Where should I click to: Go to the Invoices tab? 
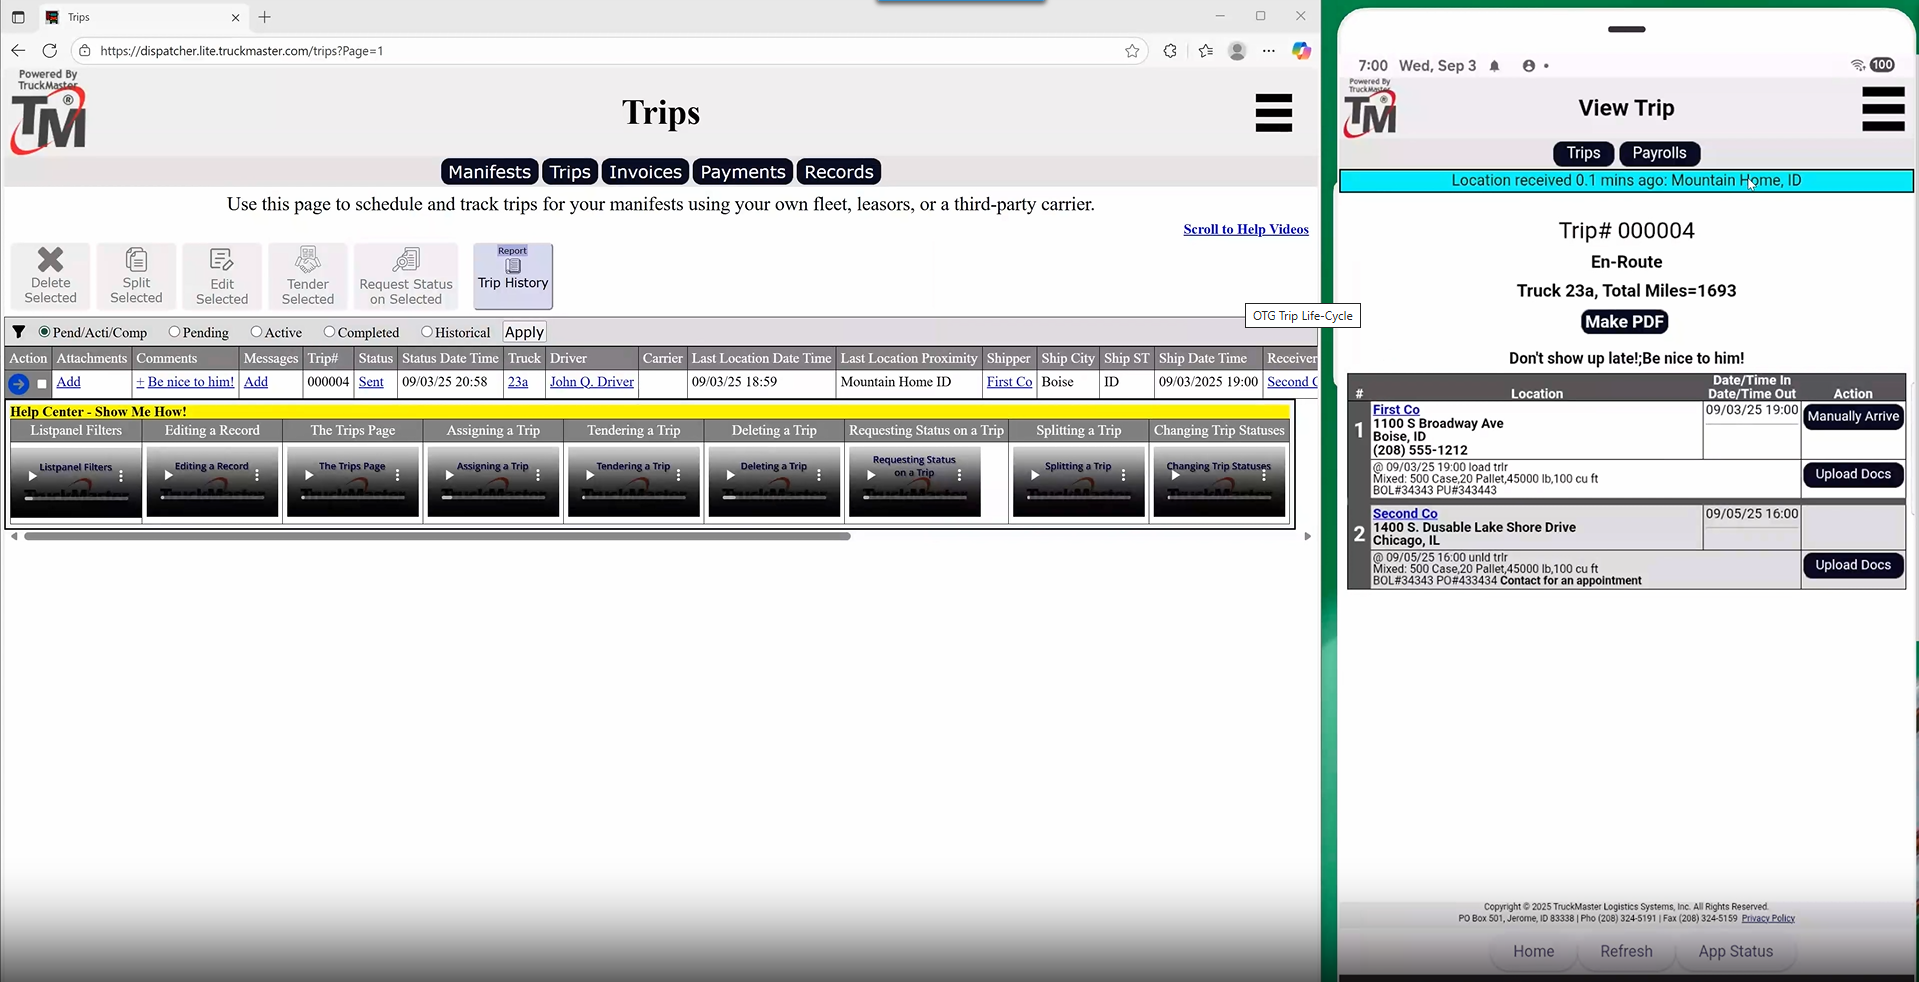(645, 172)
